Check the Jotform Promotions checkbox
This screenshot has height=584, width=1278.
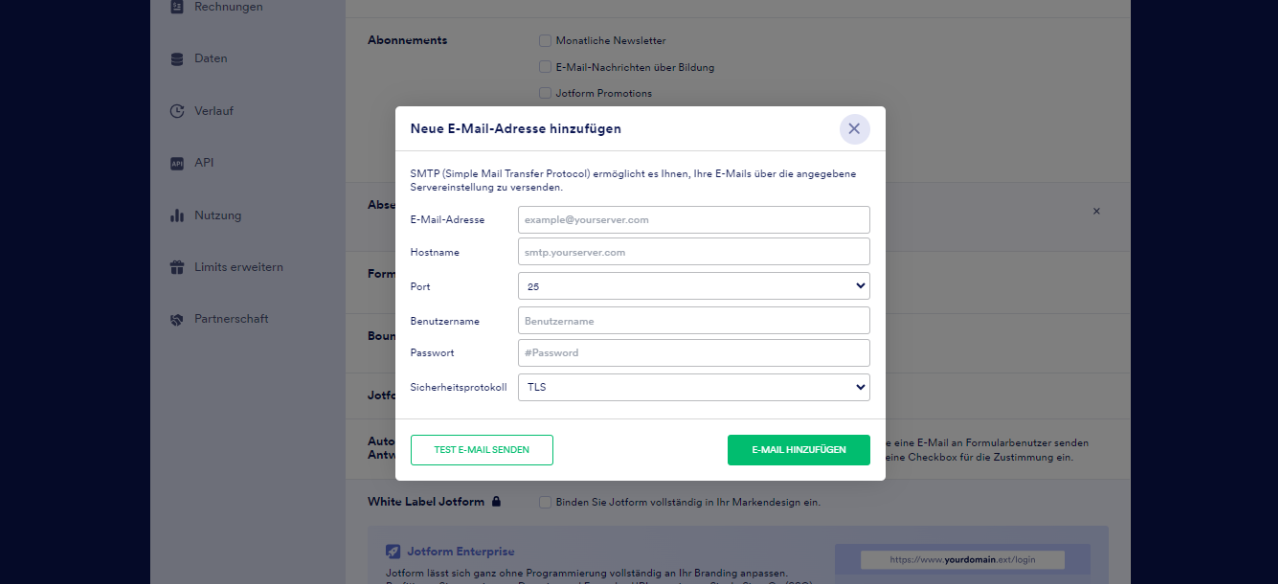(545, 93)
